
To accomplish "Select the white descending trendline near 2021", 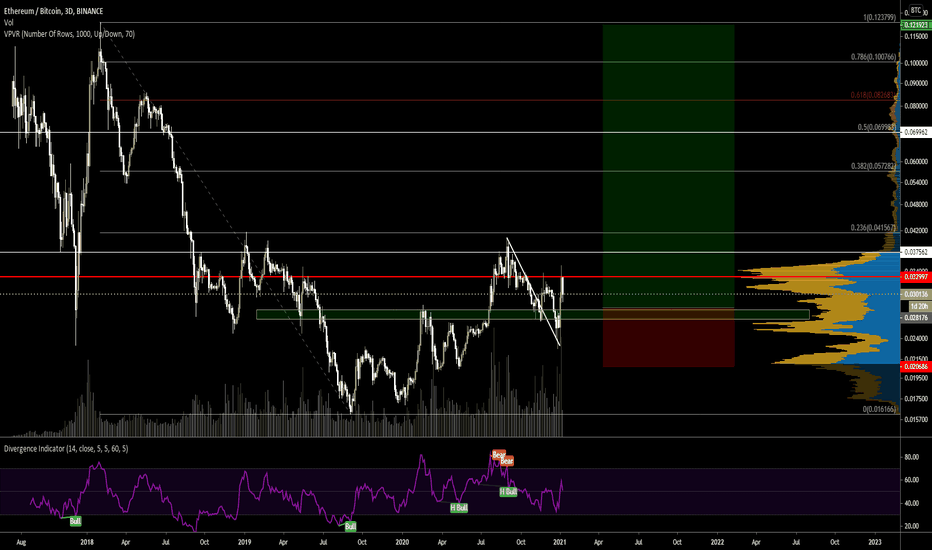I will tap(533, 292).
